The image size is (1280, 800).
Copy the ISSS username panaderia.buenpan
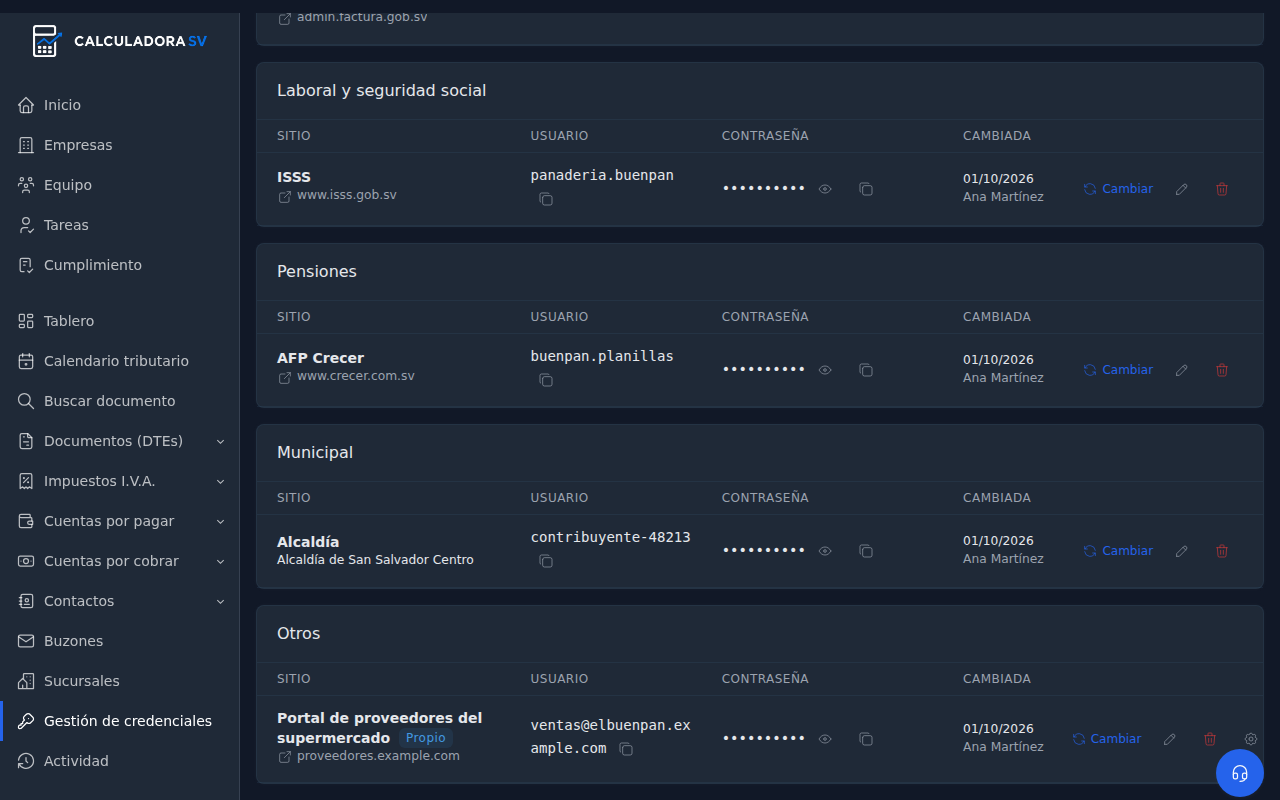click(x=546, y=199)
